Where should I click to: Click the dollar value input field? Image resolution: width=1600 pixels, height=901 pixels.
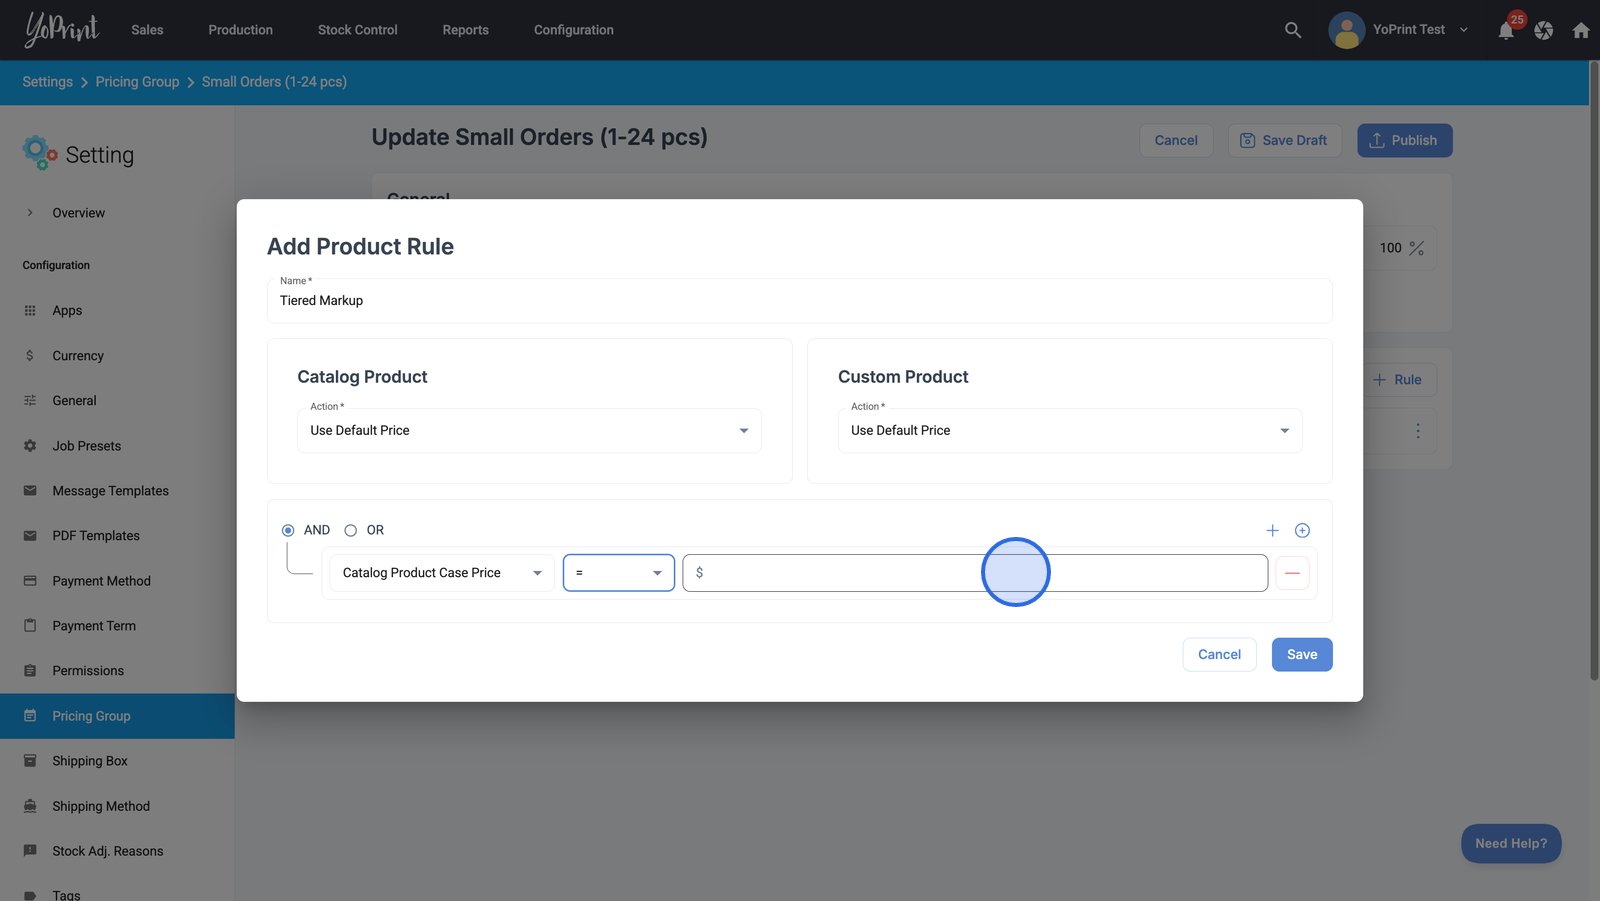(x=975, y=573)
